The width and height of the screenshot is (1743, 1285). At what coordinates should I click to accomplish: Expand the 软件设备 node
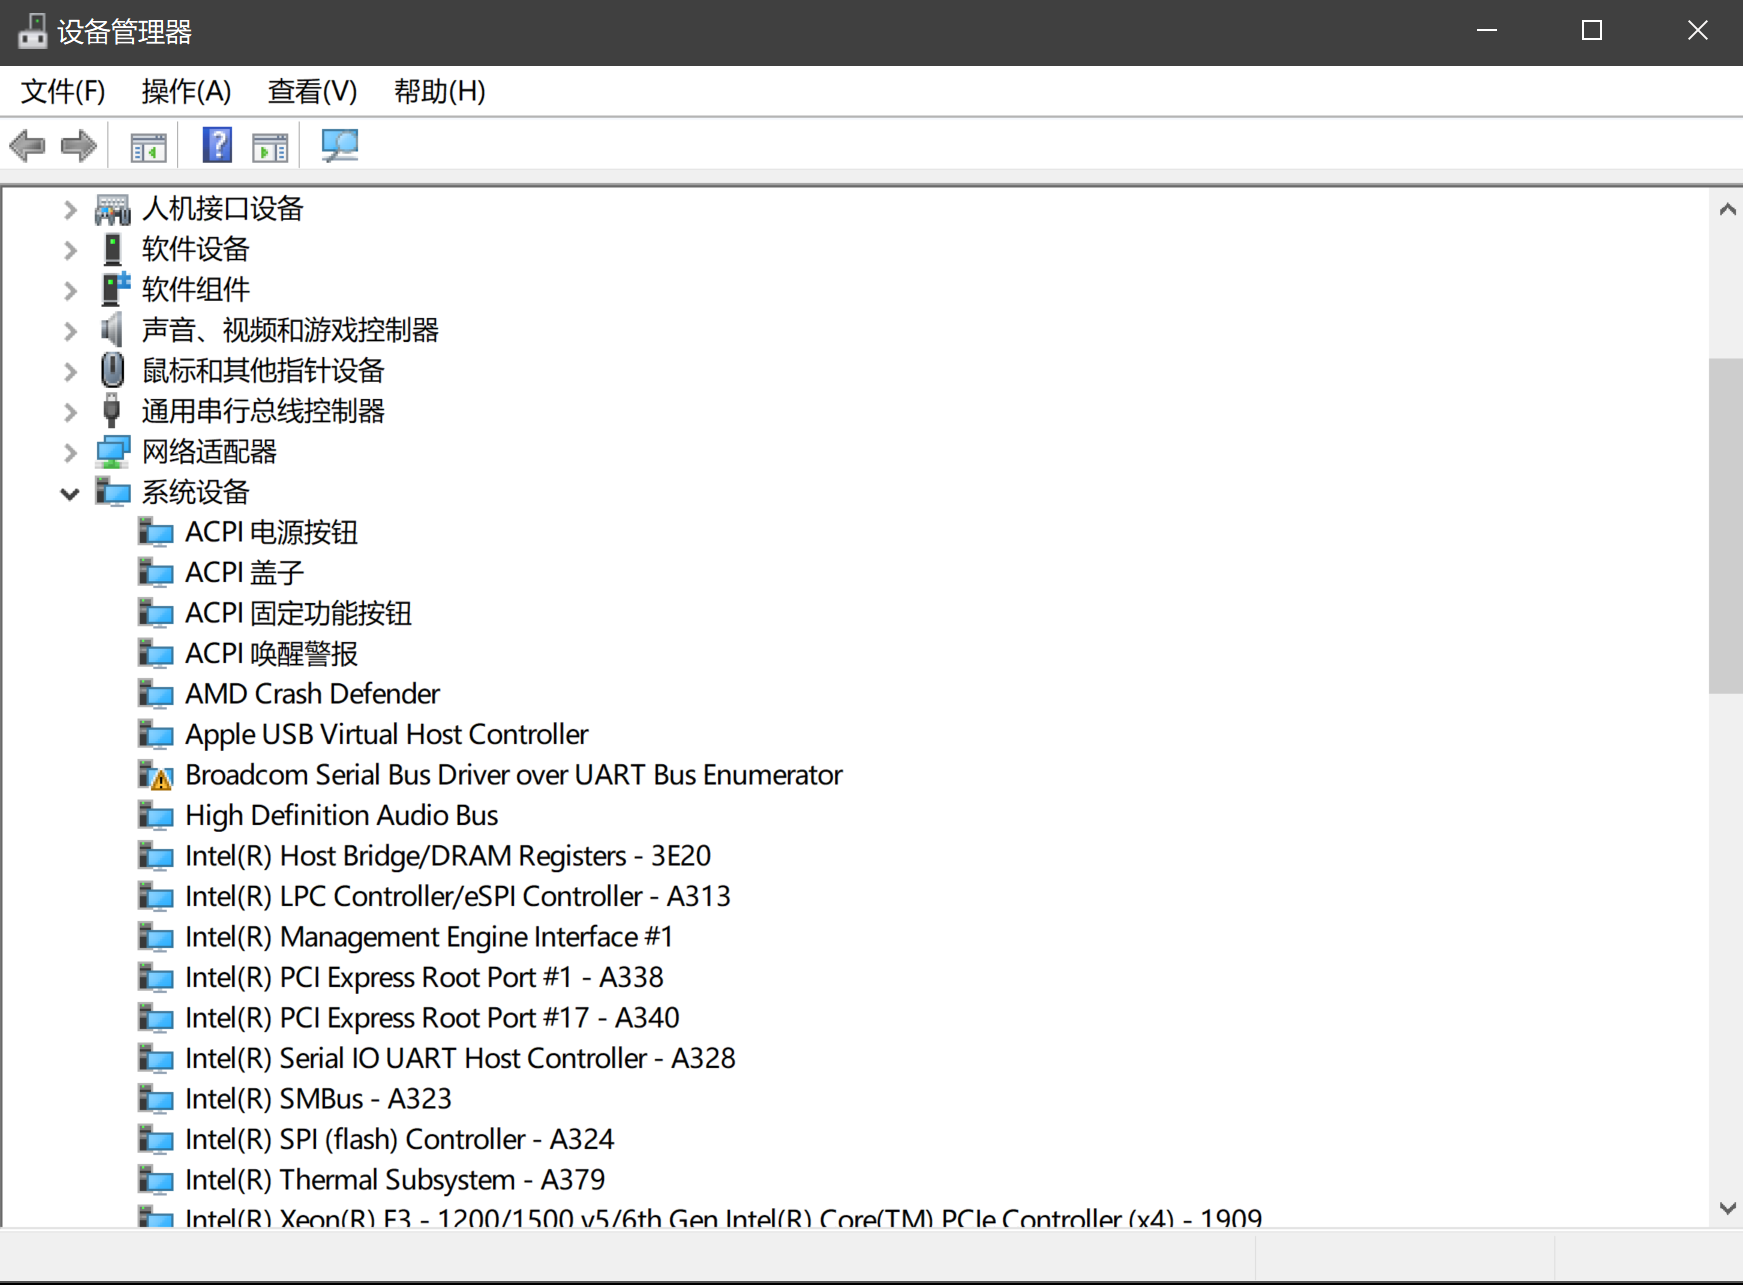70,250
